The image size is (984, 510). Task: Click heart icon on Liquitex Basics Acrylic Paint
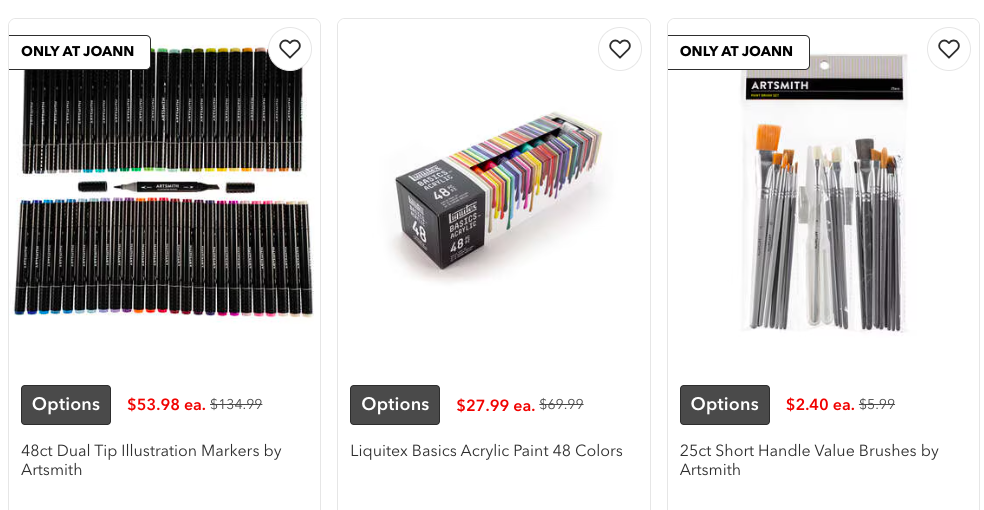pos(620,49)
